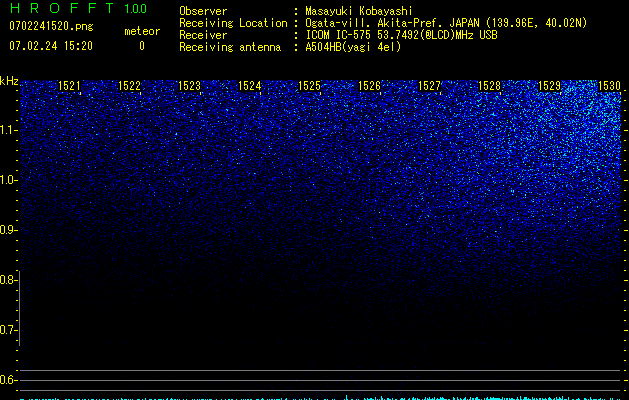Click the Receiver field label

pos(203,35)
